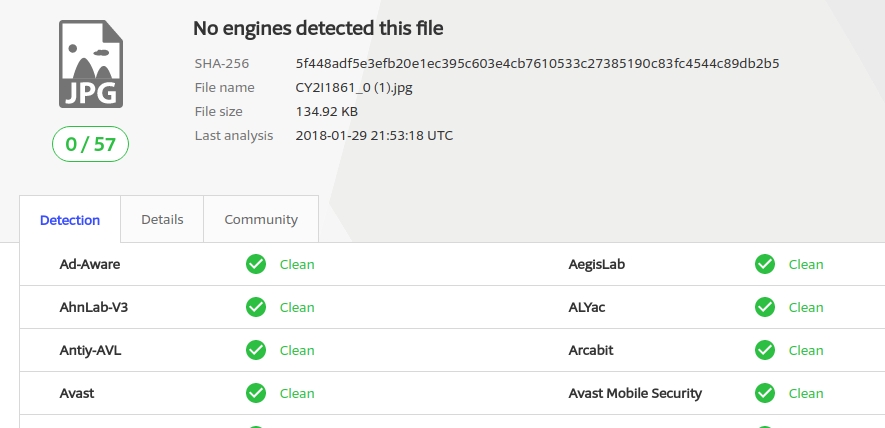
Task: Click the file name CY2I1861_0 (1).jpg
Action: click(355, 87)
